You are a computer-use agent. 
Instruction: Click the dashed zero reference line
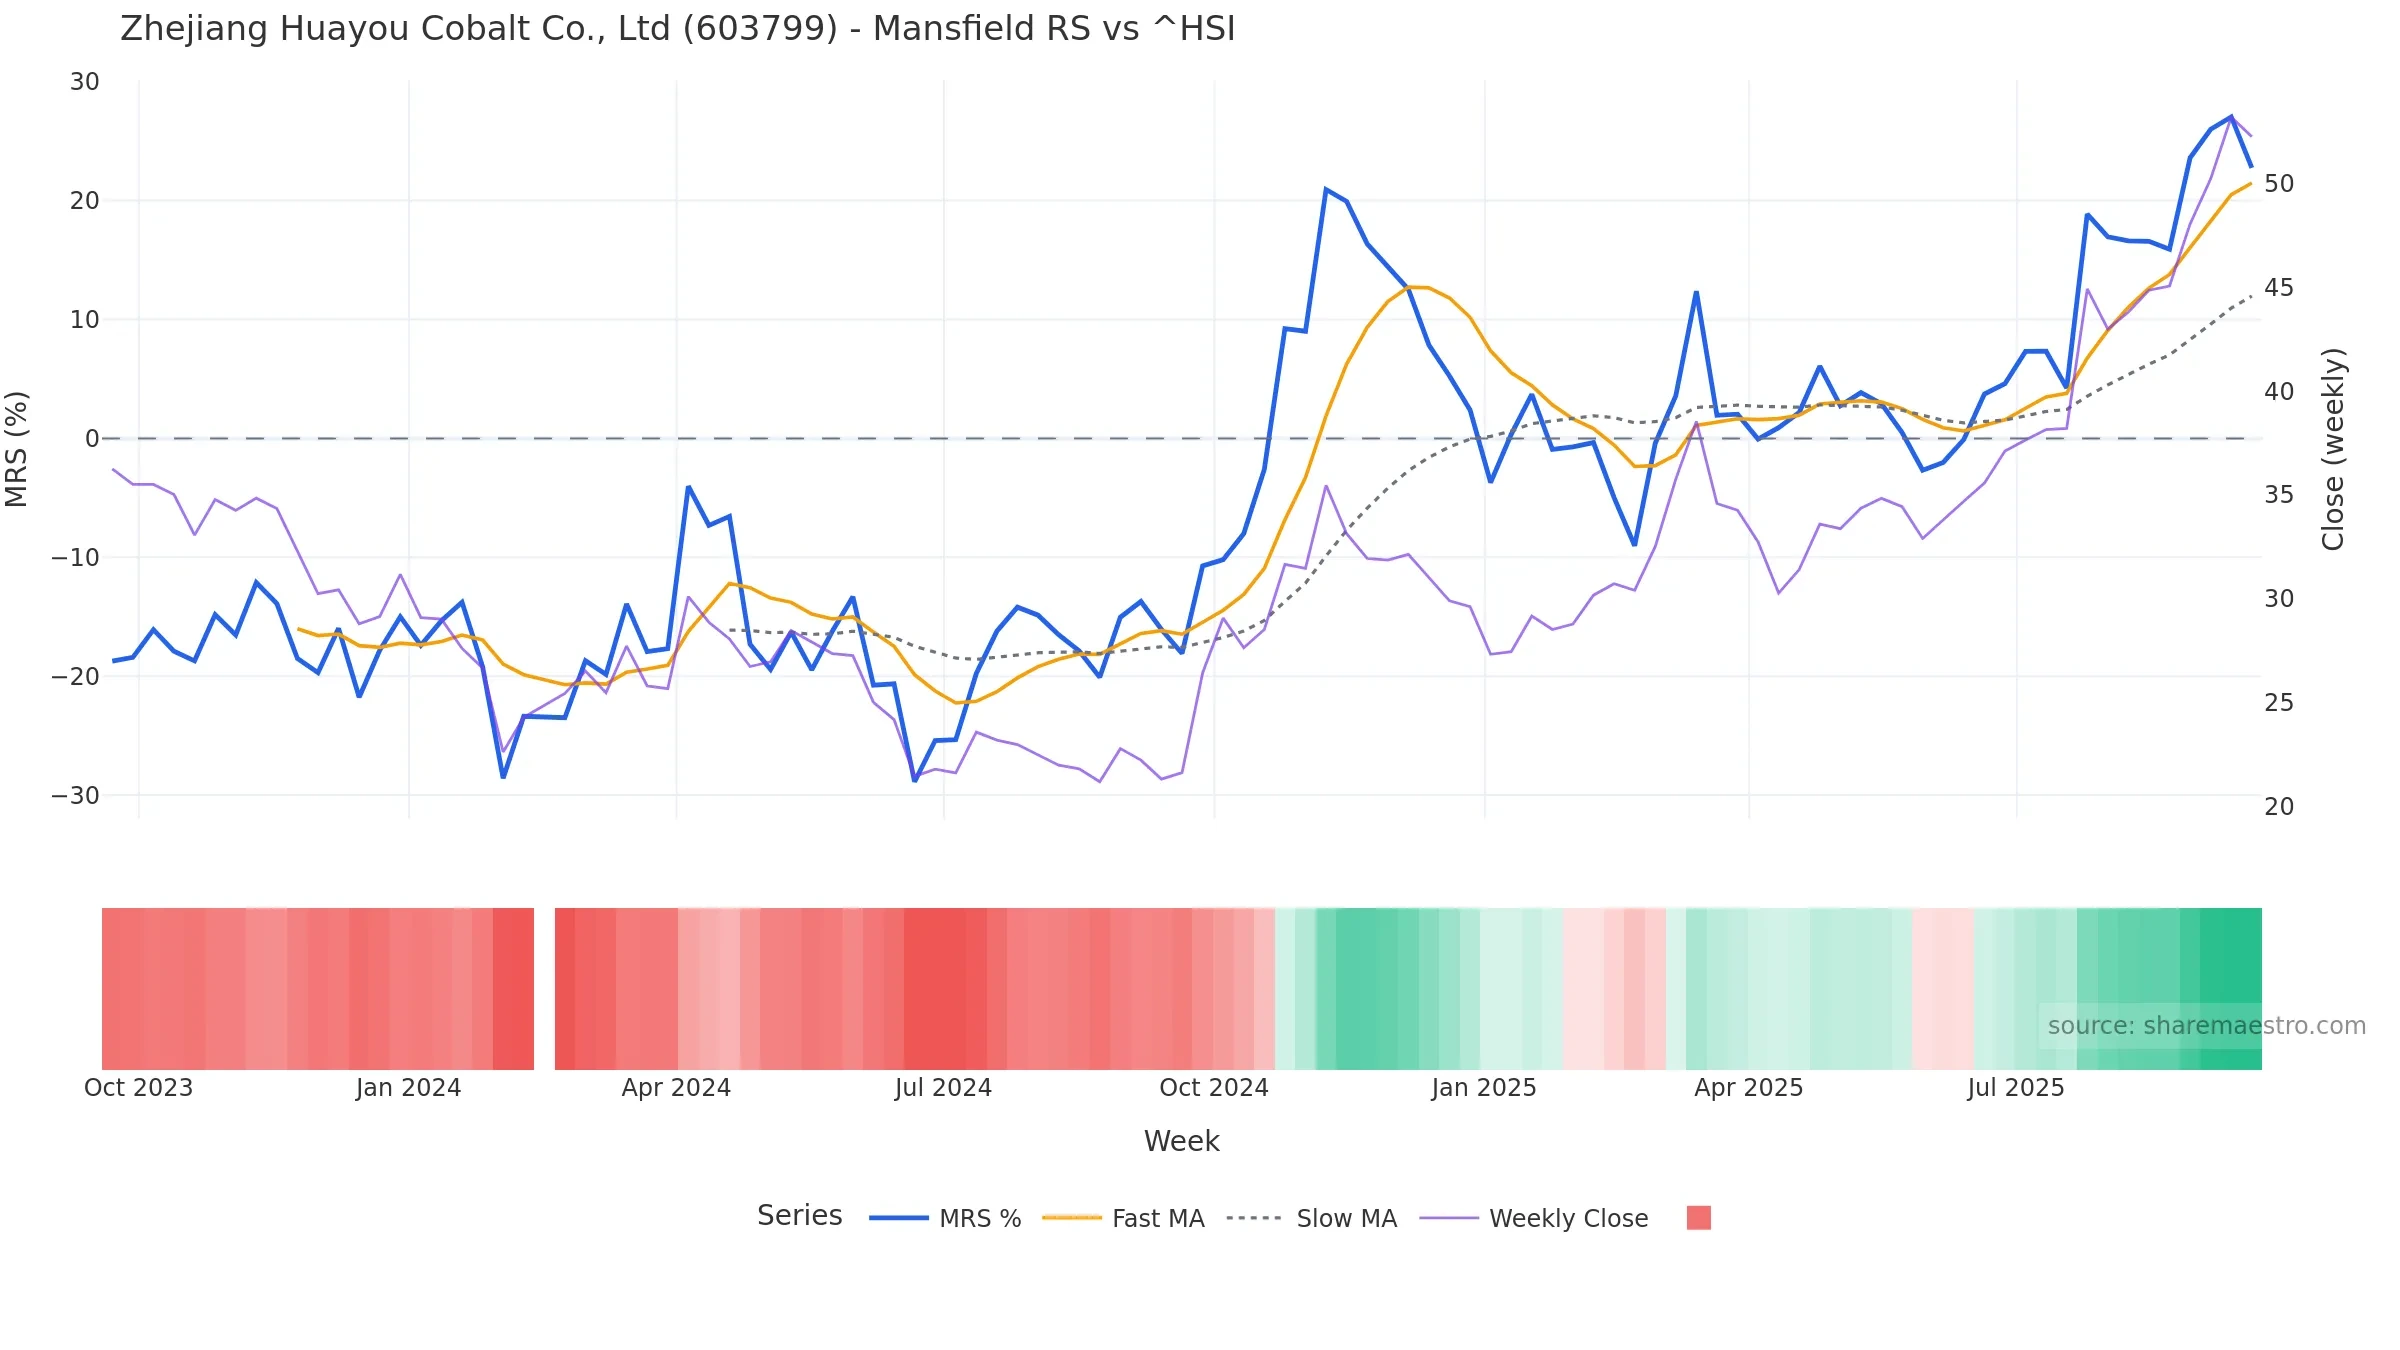pyautogui.click(x=1182, y=438)
